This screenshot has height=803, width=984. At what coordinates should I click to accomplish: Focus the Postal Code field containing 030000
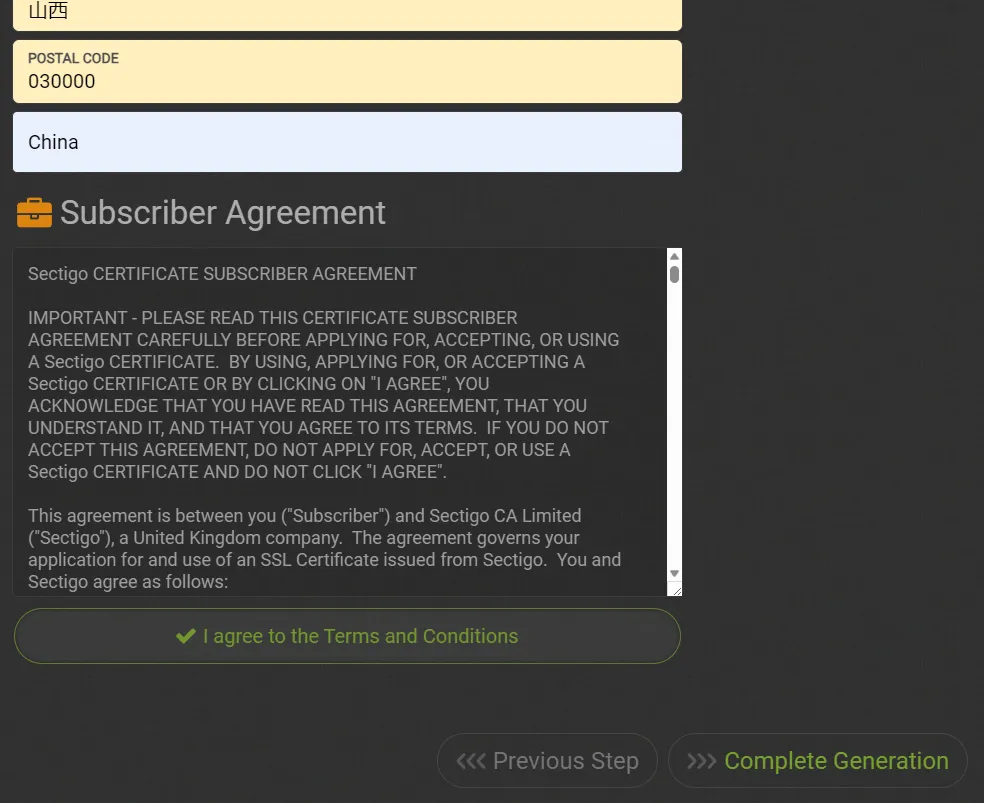(347, 82)
